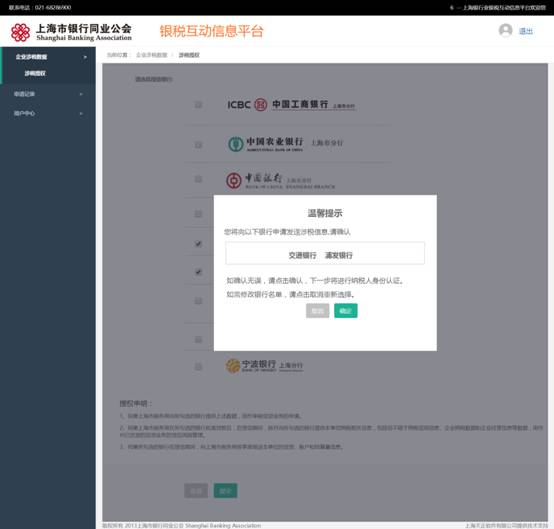Click the ICBC bank logo
554x529 pixels.
coord(291,105)
